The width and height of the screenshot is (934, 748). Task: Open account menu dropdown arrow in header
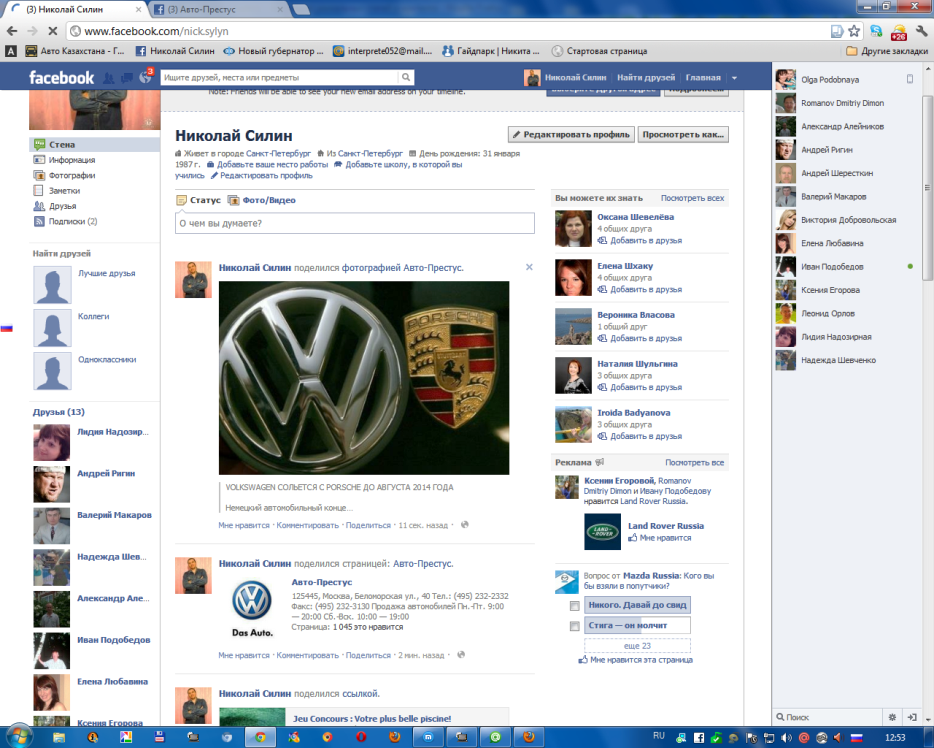pyautogui.click(x=734, y=78)
